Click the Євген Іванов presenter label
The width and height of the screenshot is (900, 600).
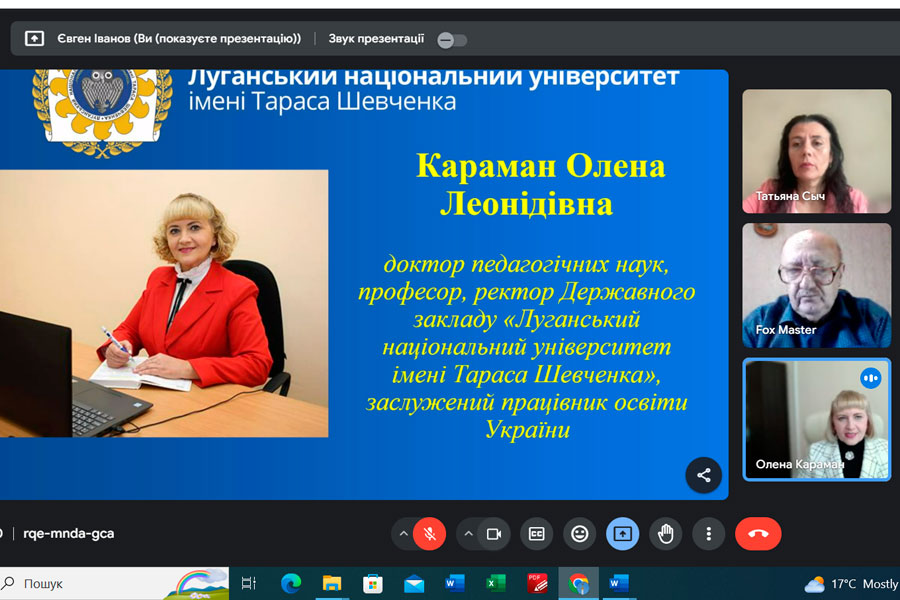(179, 38)
